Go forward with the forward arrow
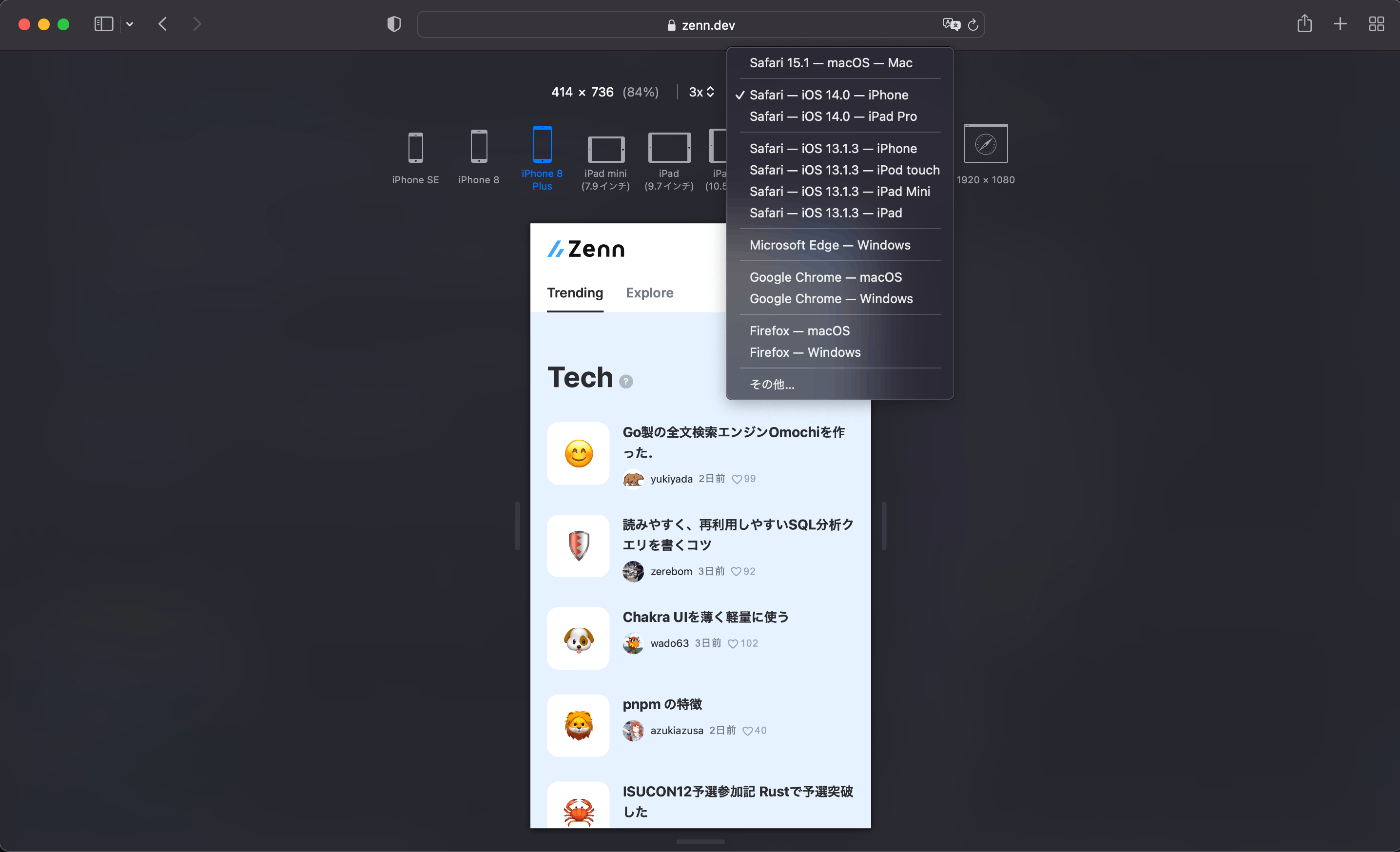Screen dimensions: 1400x852 (197, 24)
